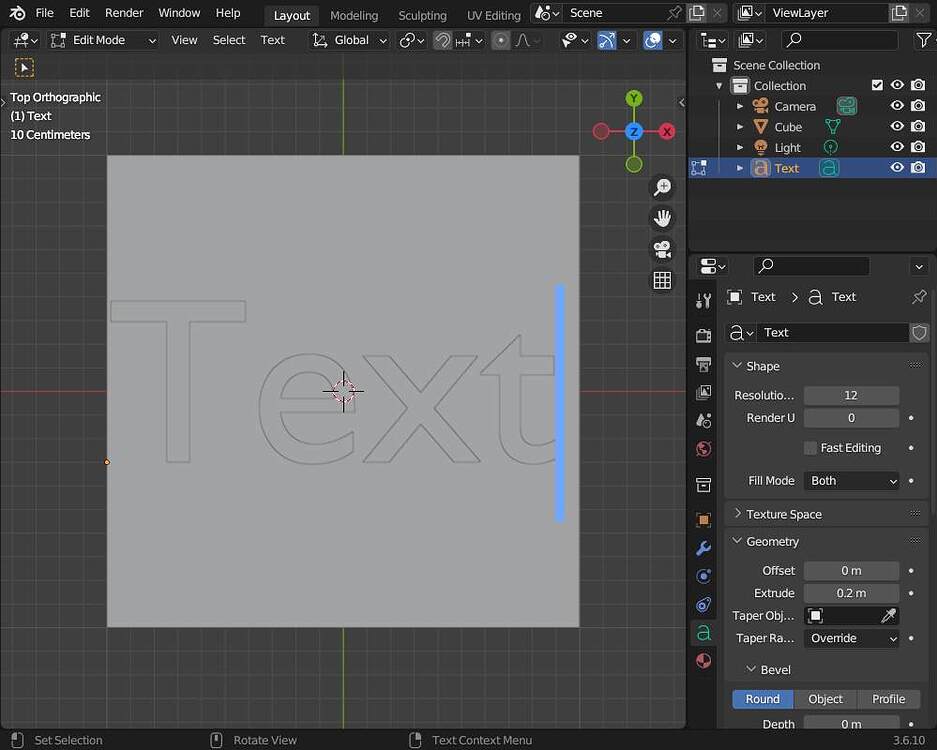Switch to the Modeling workspace tab
The width and height of the screenshot is (937, 750).
tap(354, 16)
